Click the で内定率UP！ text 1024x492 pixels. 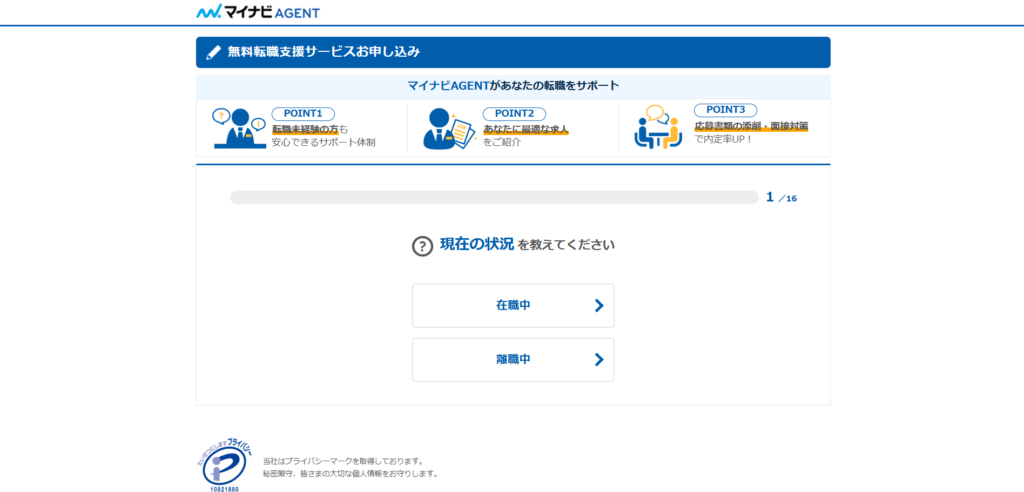click(724, 139)
